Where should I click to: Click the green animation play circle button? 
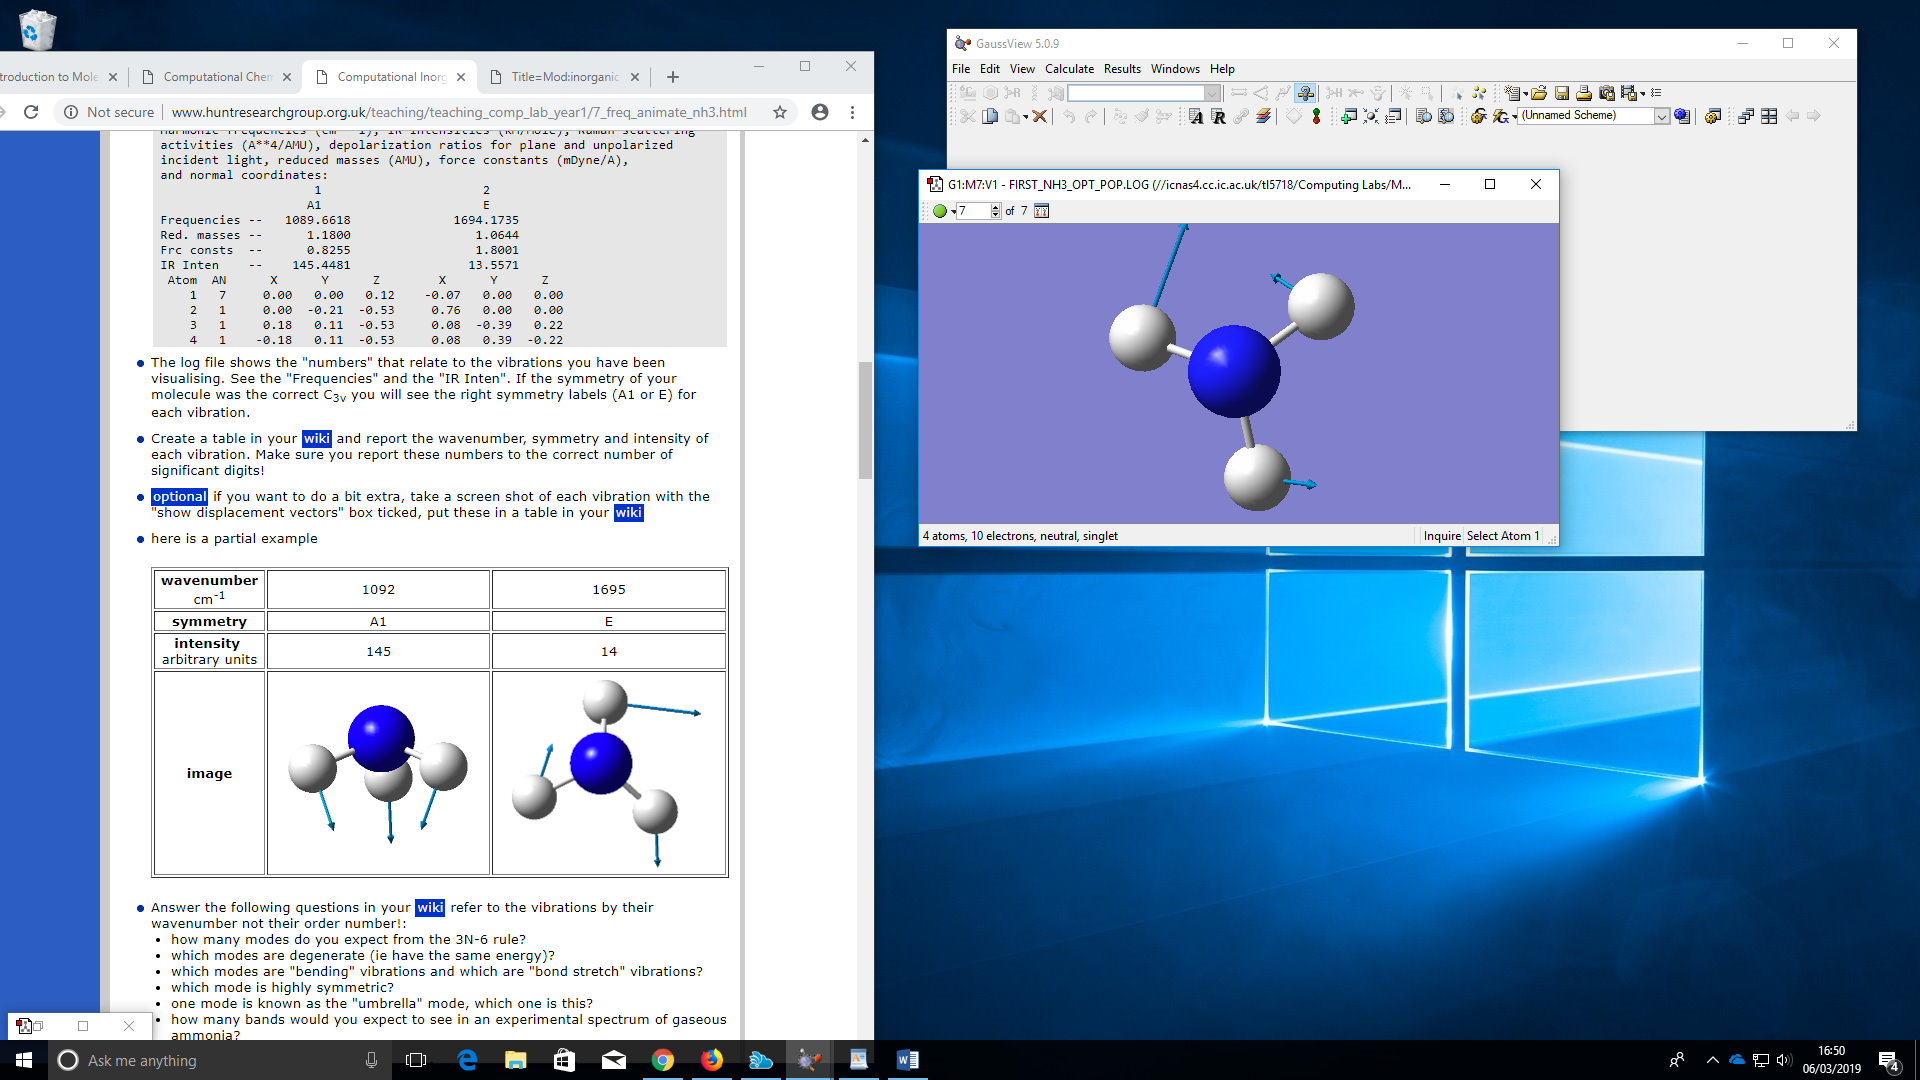[939, 211]
